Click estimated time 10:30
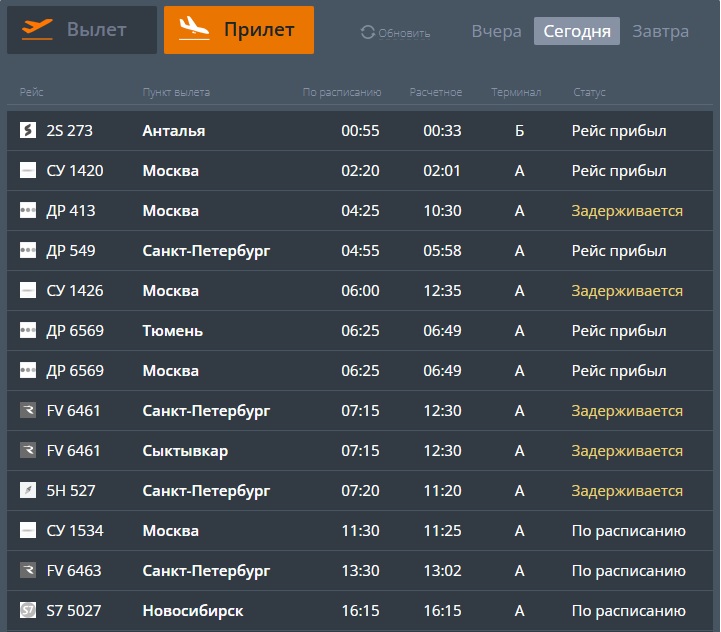This screenshot has height=632, width=721. (442, 211)
